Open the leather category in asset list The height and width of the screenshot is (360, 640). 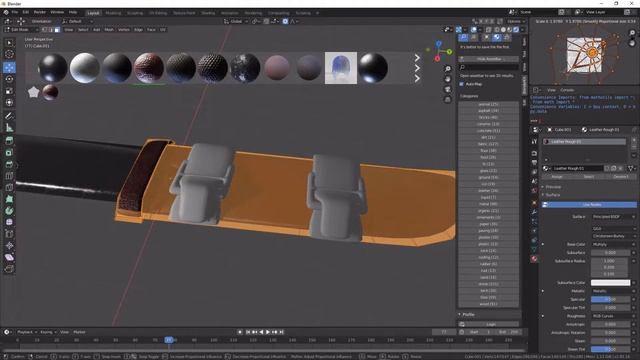(x=488, y=191)
